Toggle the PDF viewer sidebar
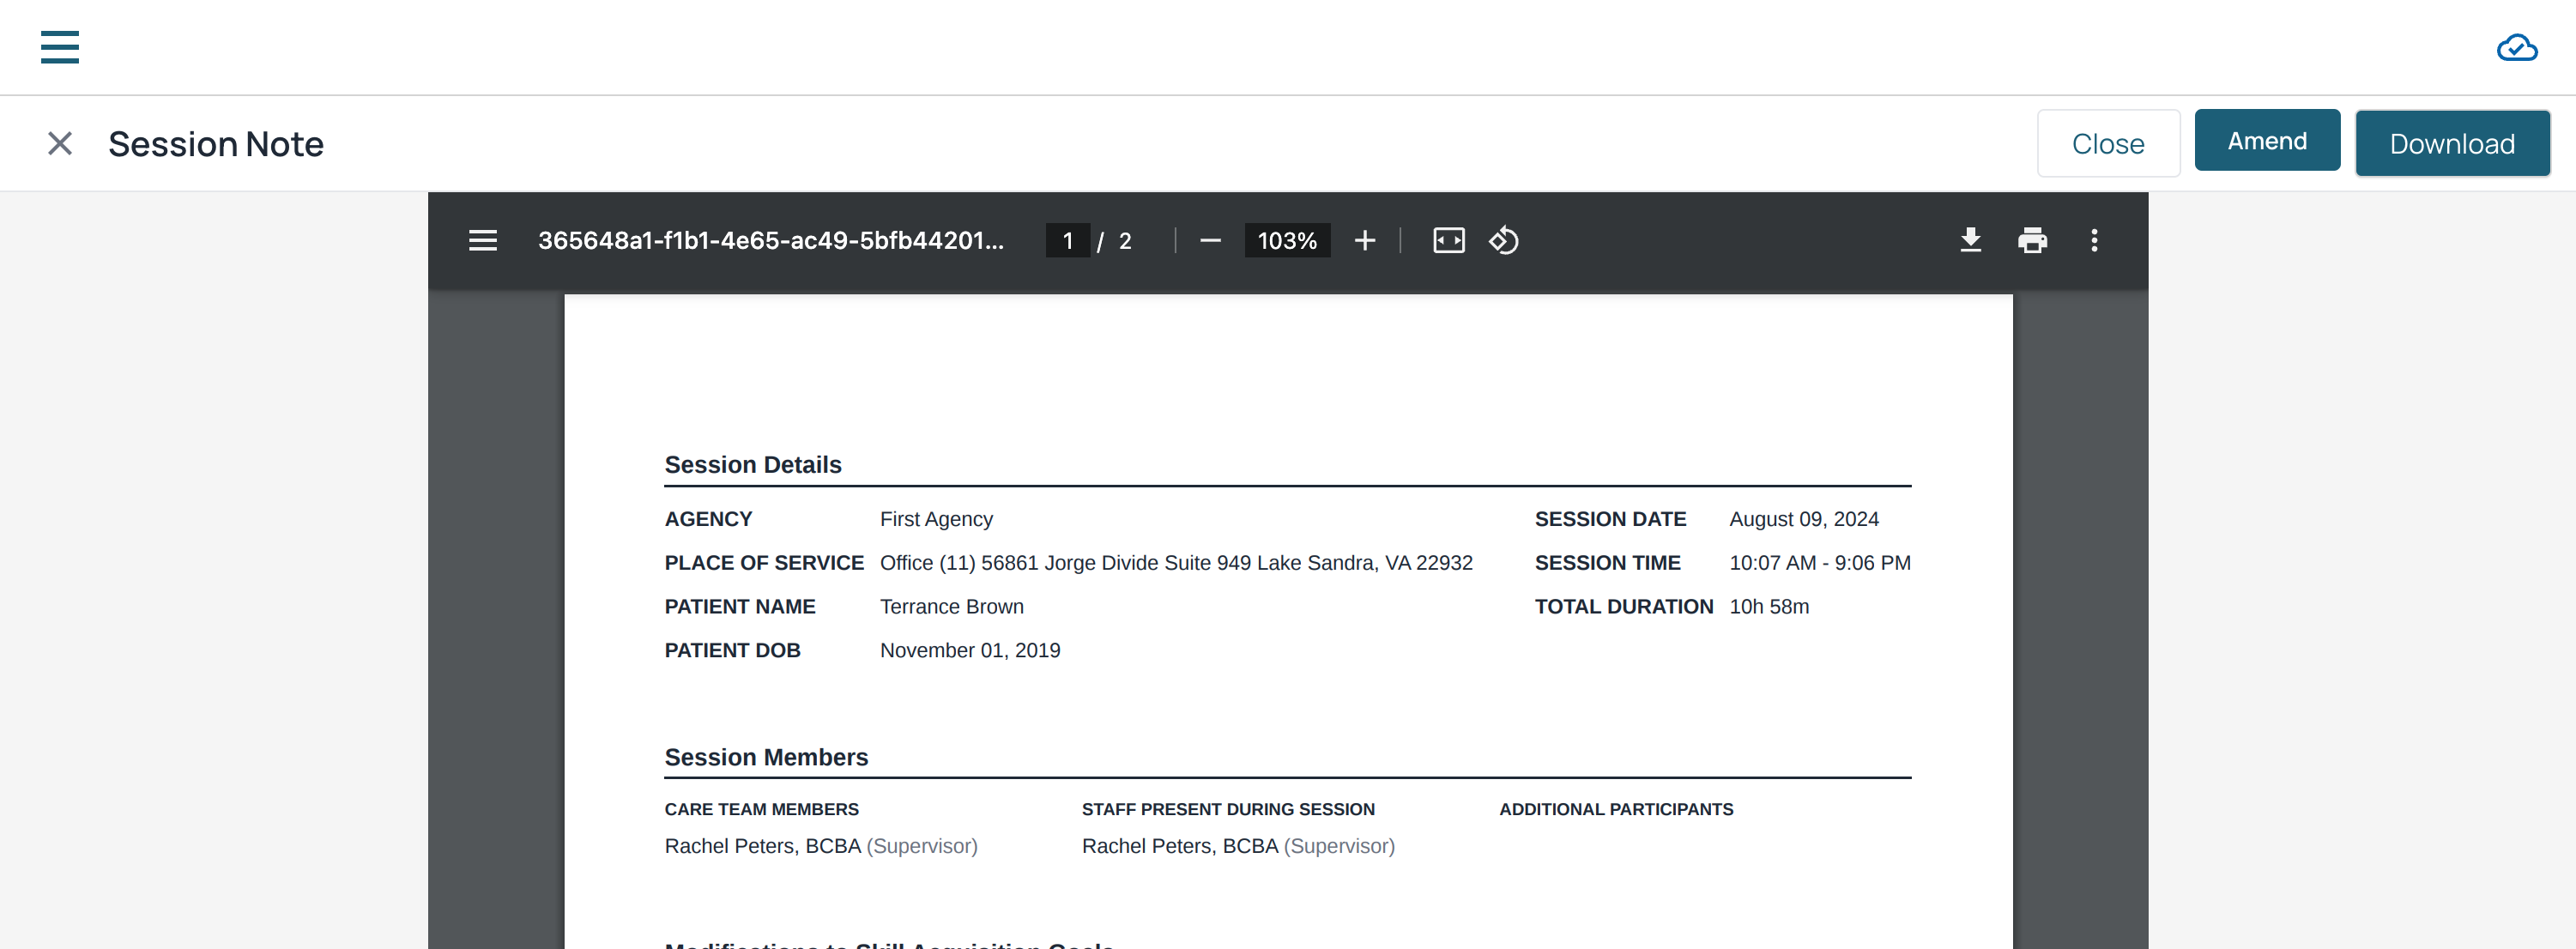Screen dimensions: 2576x949 point(483,240)
